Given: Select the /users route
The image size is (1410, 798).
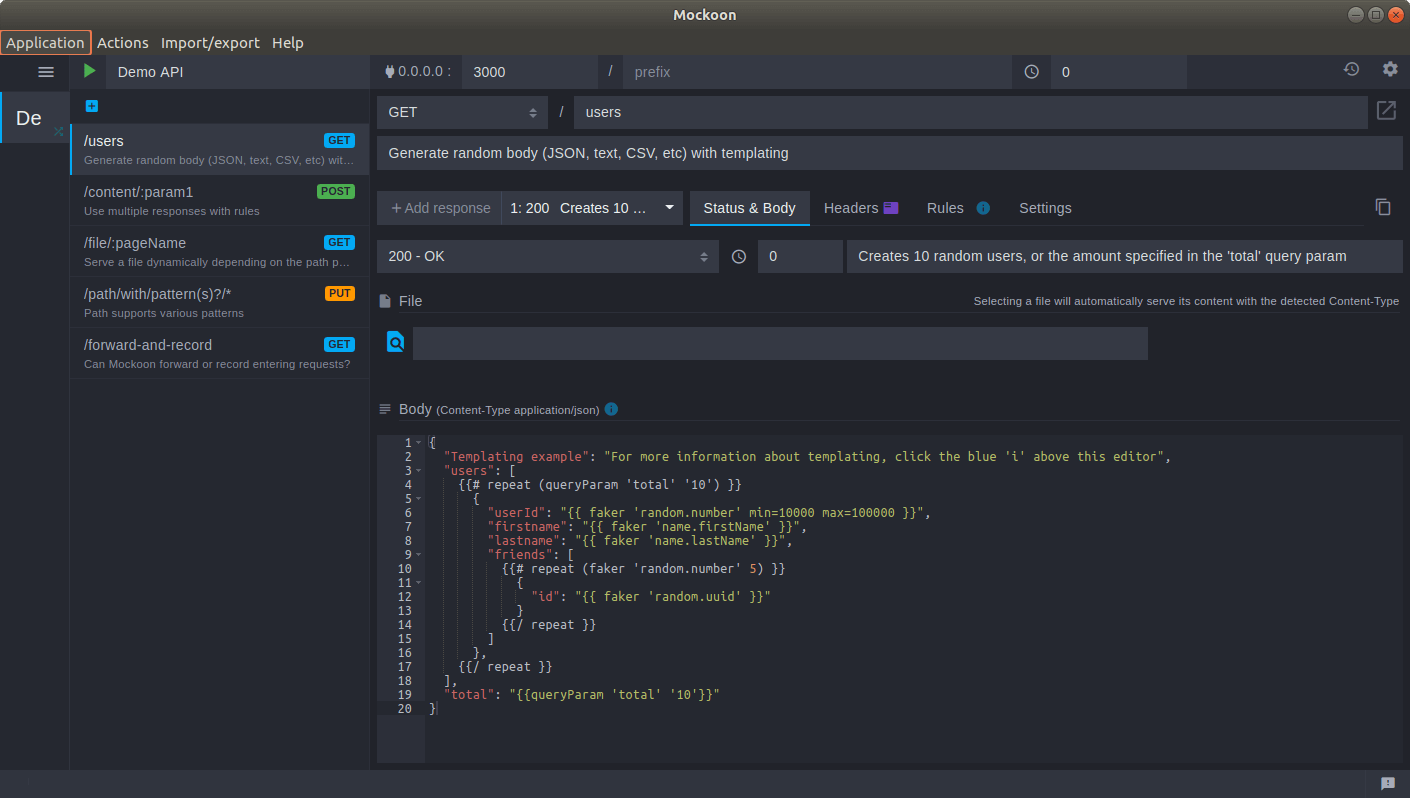Looking at the screenshot, I should point(219,149).
